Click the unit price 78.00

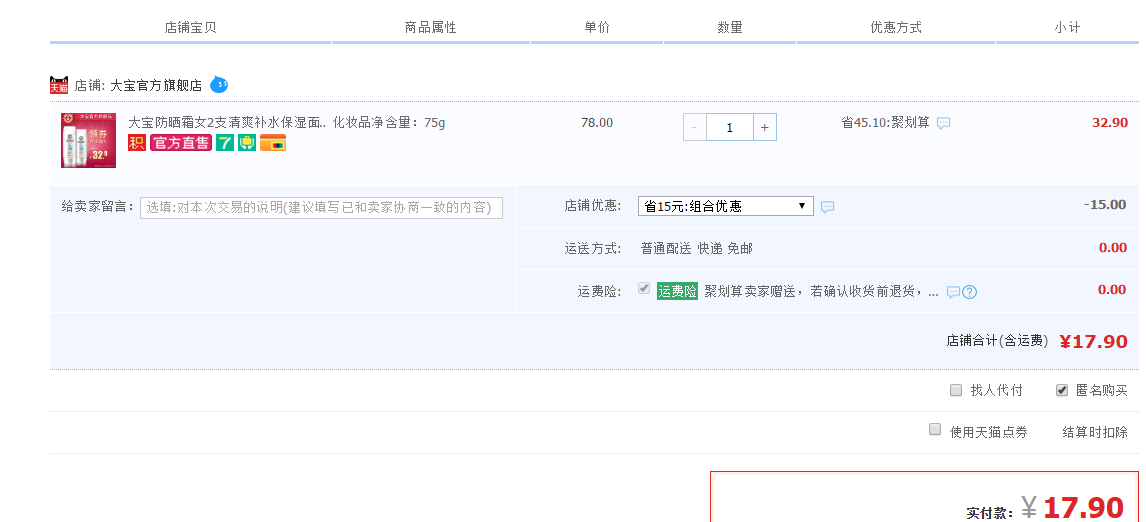[597, 122]
